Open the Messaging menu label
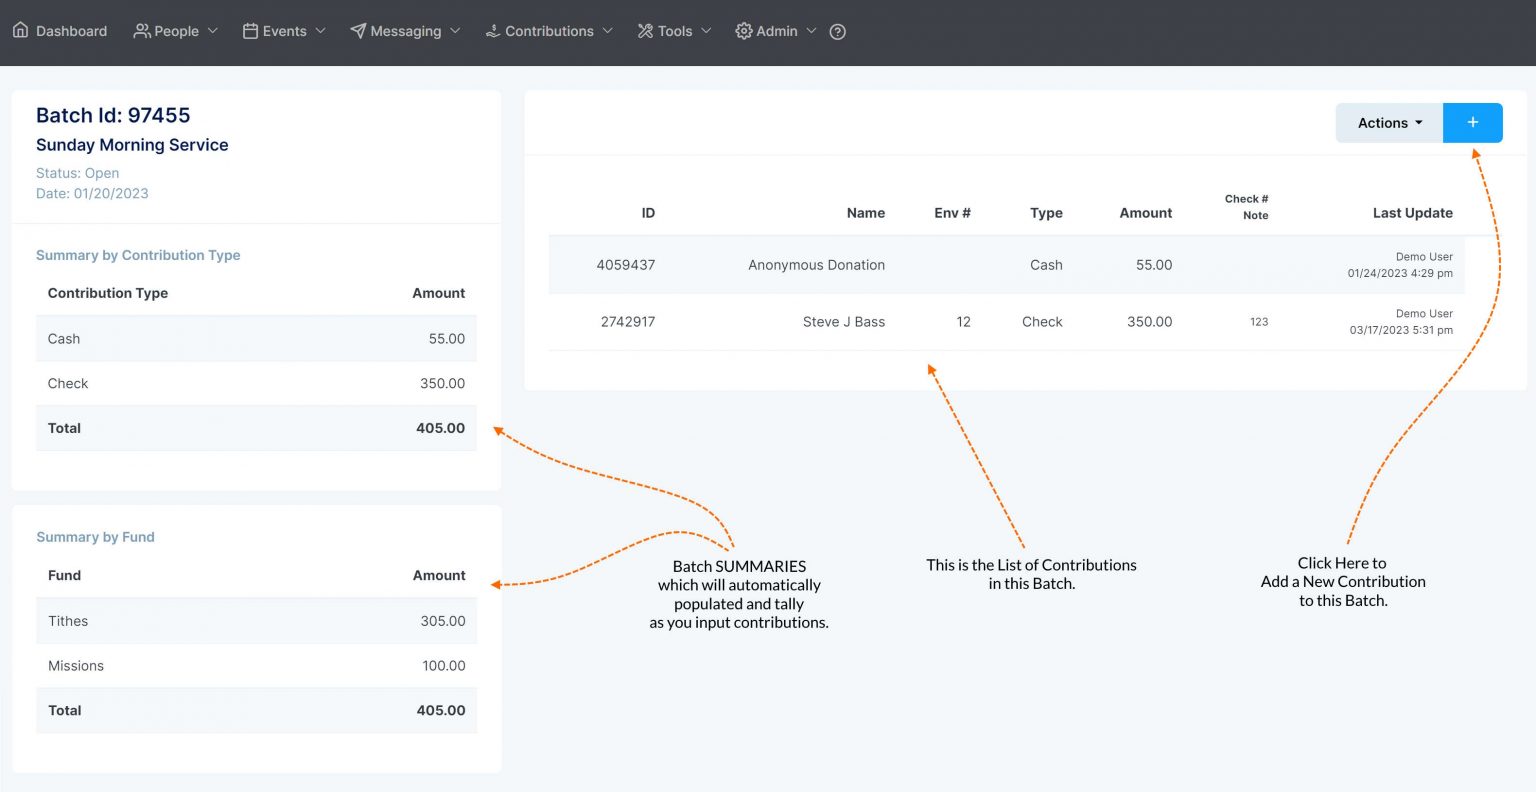This screenshot has width=1536, height=792. 405,31
